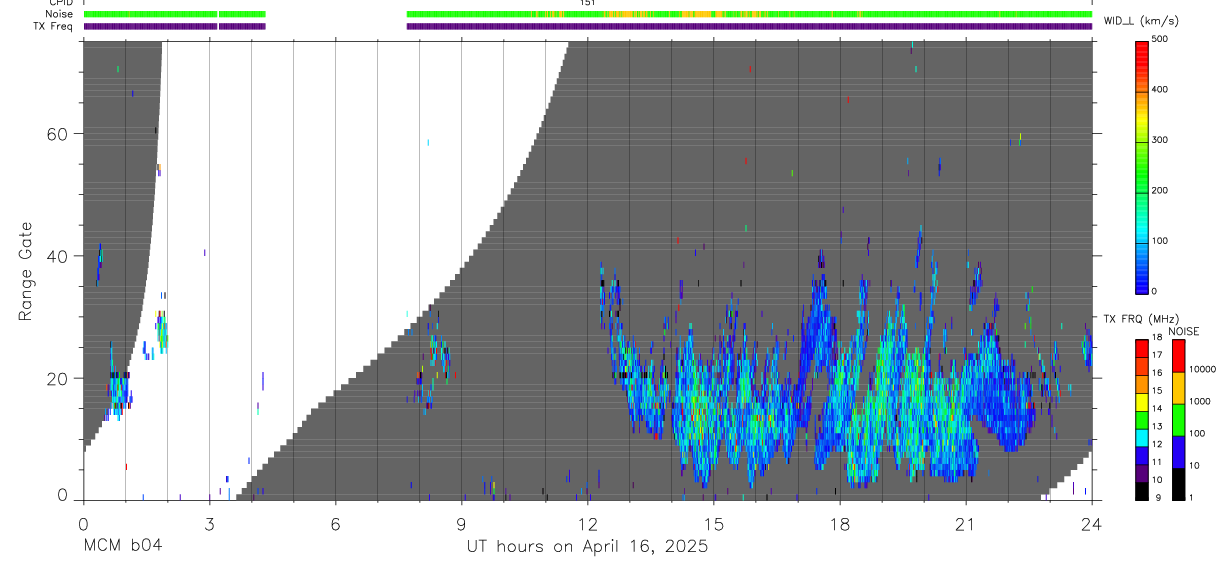The image size is (1228, 567).
Task: Click the purple TX Freq indicator strip
Action: (x=588, y=26)
